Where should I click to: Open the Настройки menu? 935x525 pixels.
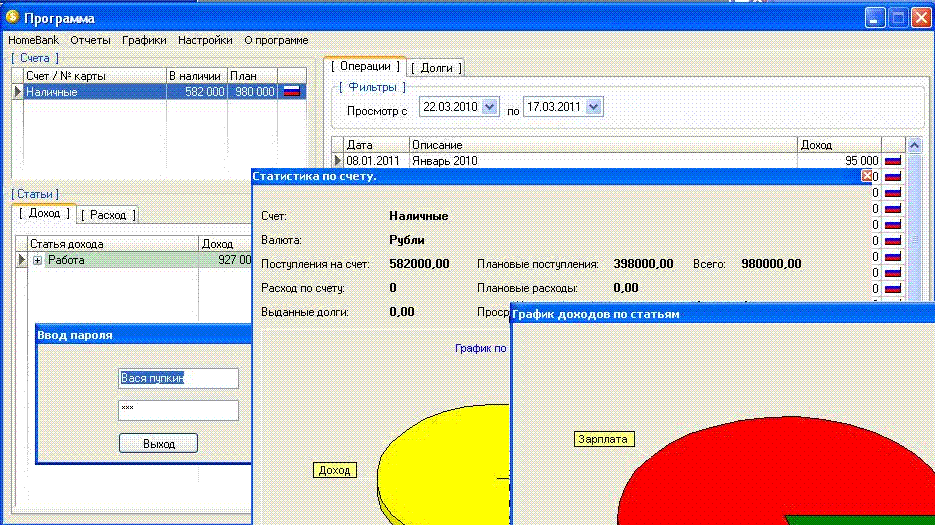click(205, 40)
